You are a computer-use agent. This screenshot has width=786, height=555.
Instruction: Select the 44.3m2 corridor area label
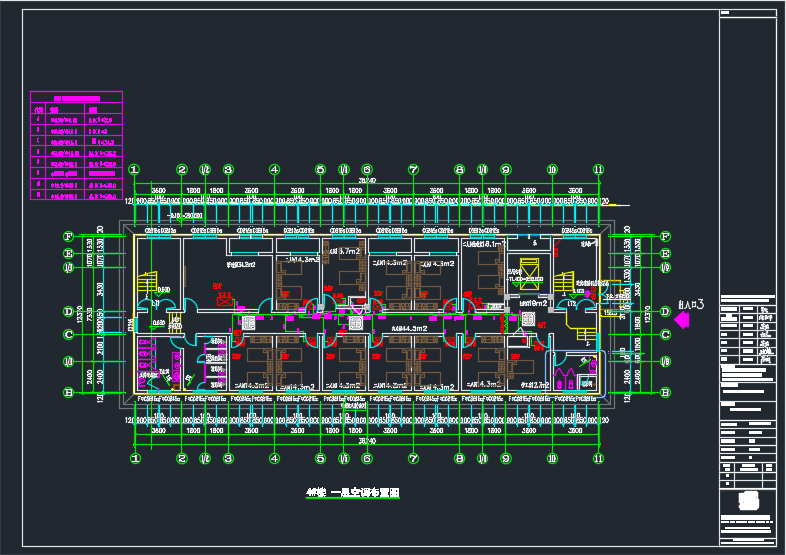click(x=408, y=327)
